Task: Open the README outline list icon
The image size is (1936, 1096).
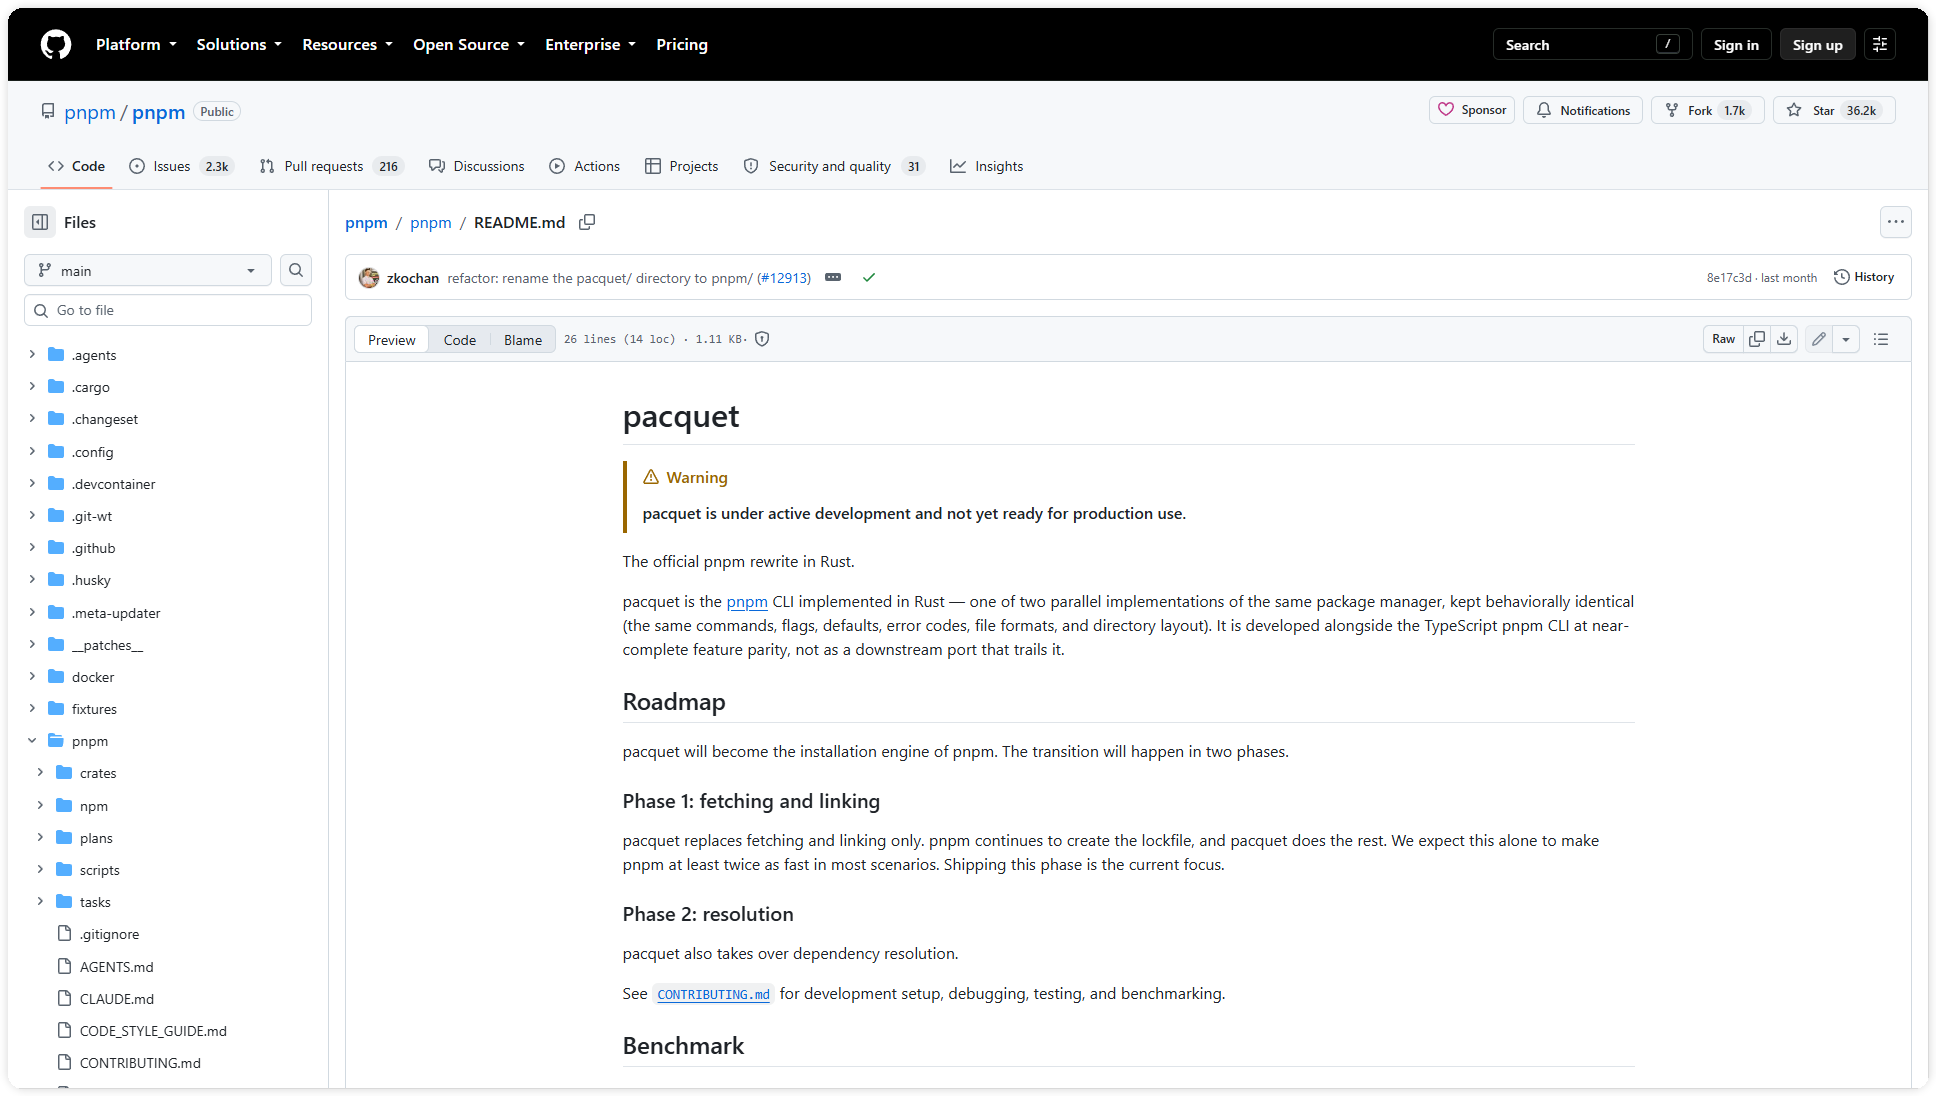Action: pos(1881,339)
